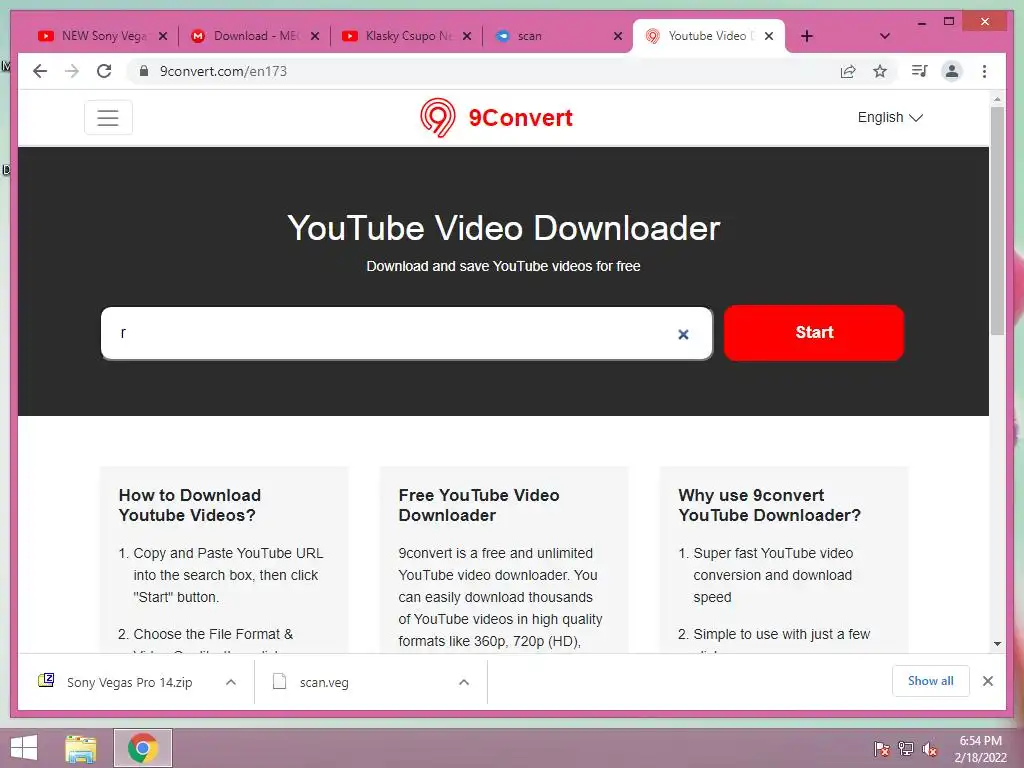Close the downloads bar
The height and width of the screenshot is (768, 1024).
pos(988,681)
